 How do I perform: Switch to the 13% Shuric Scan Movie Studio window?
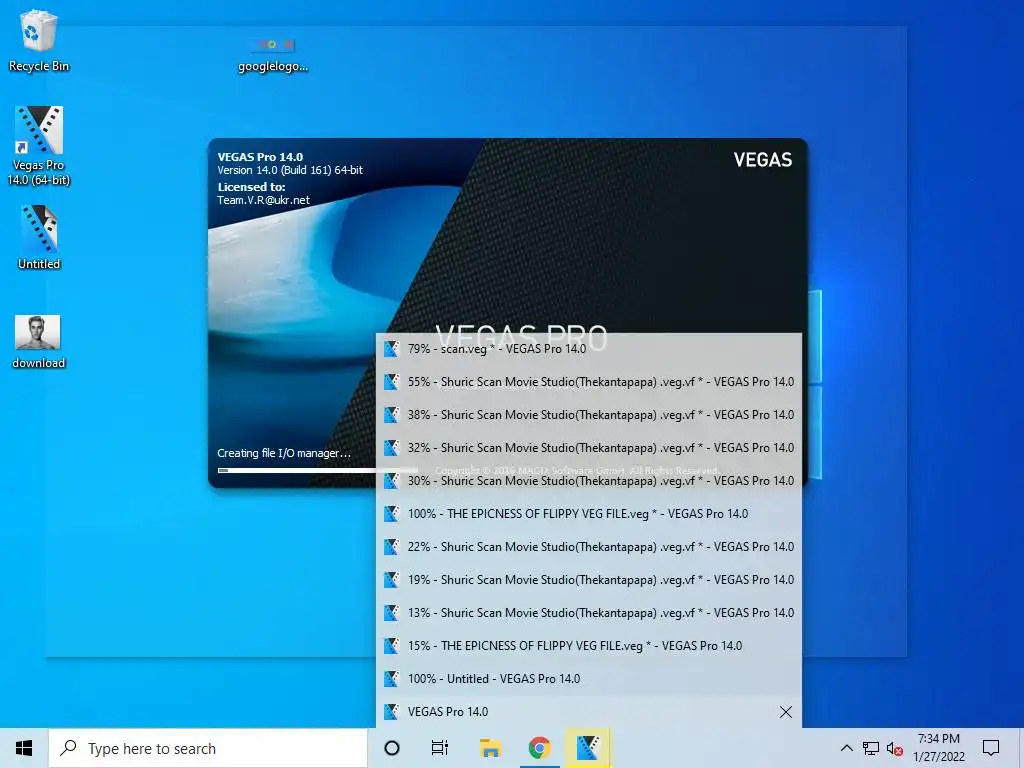click(x=589, y=613)
